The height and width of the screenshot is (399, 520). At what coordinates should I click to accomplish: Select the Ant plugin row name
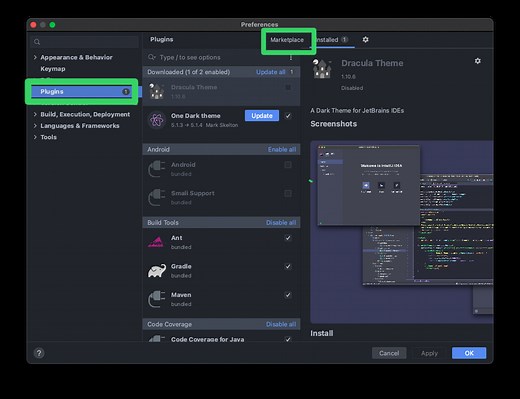coord(176,238)
